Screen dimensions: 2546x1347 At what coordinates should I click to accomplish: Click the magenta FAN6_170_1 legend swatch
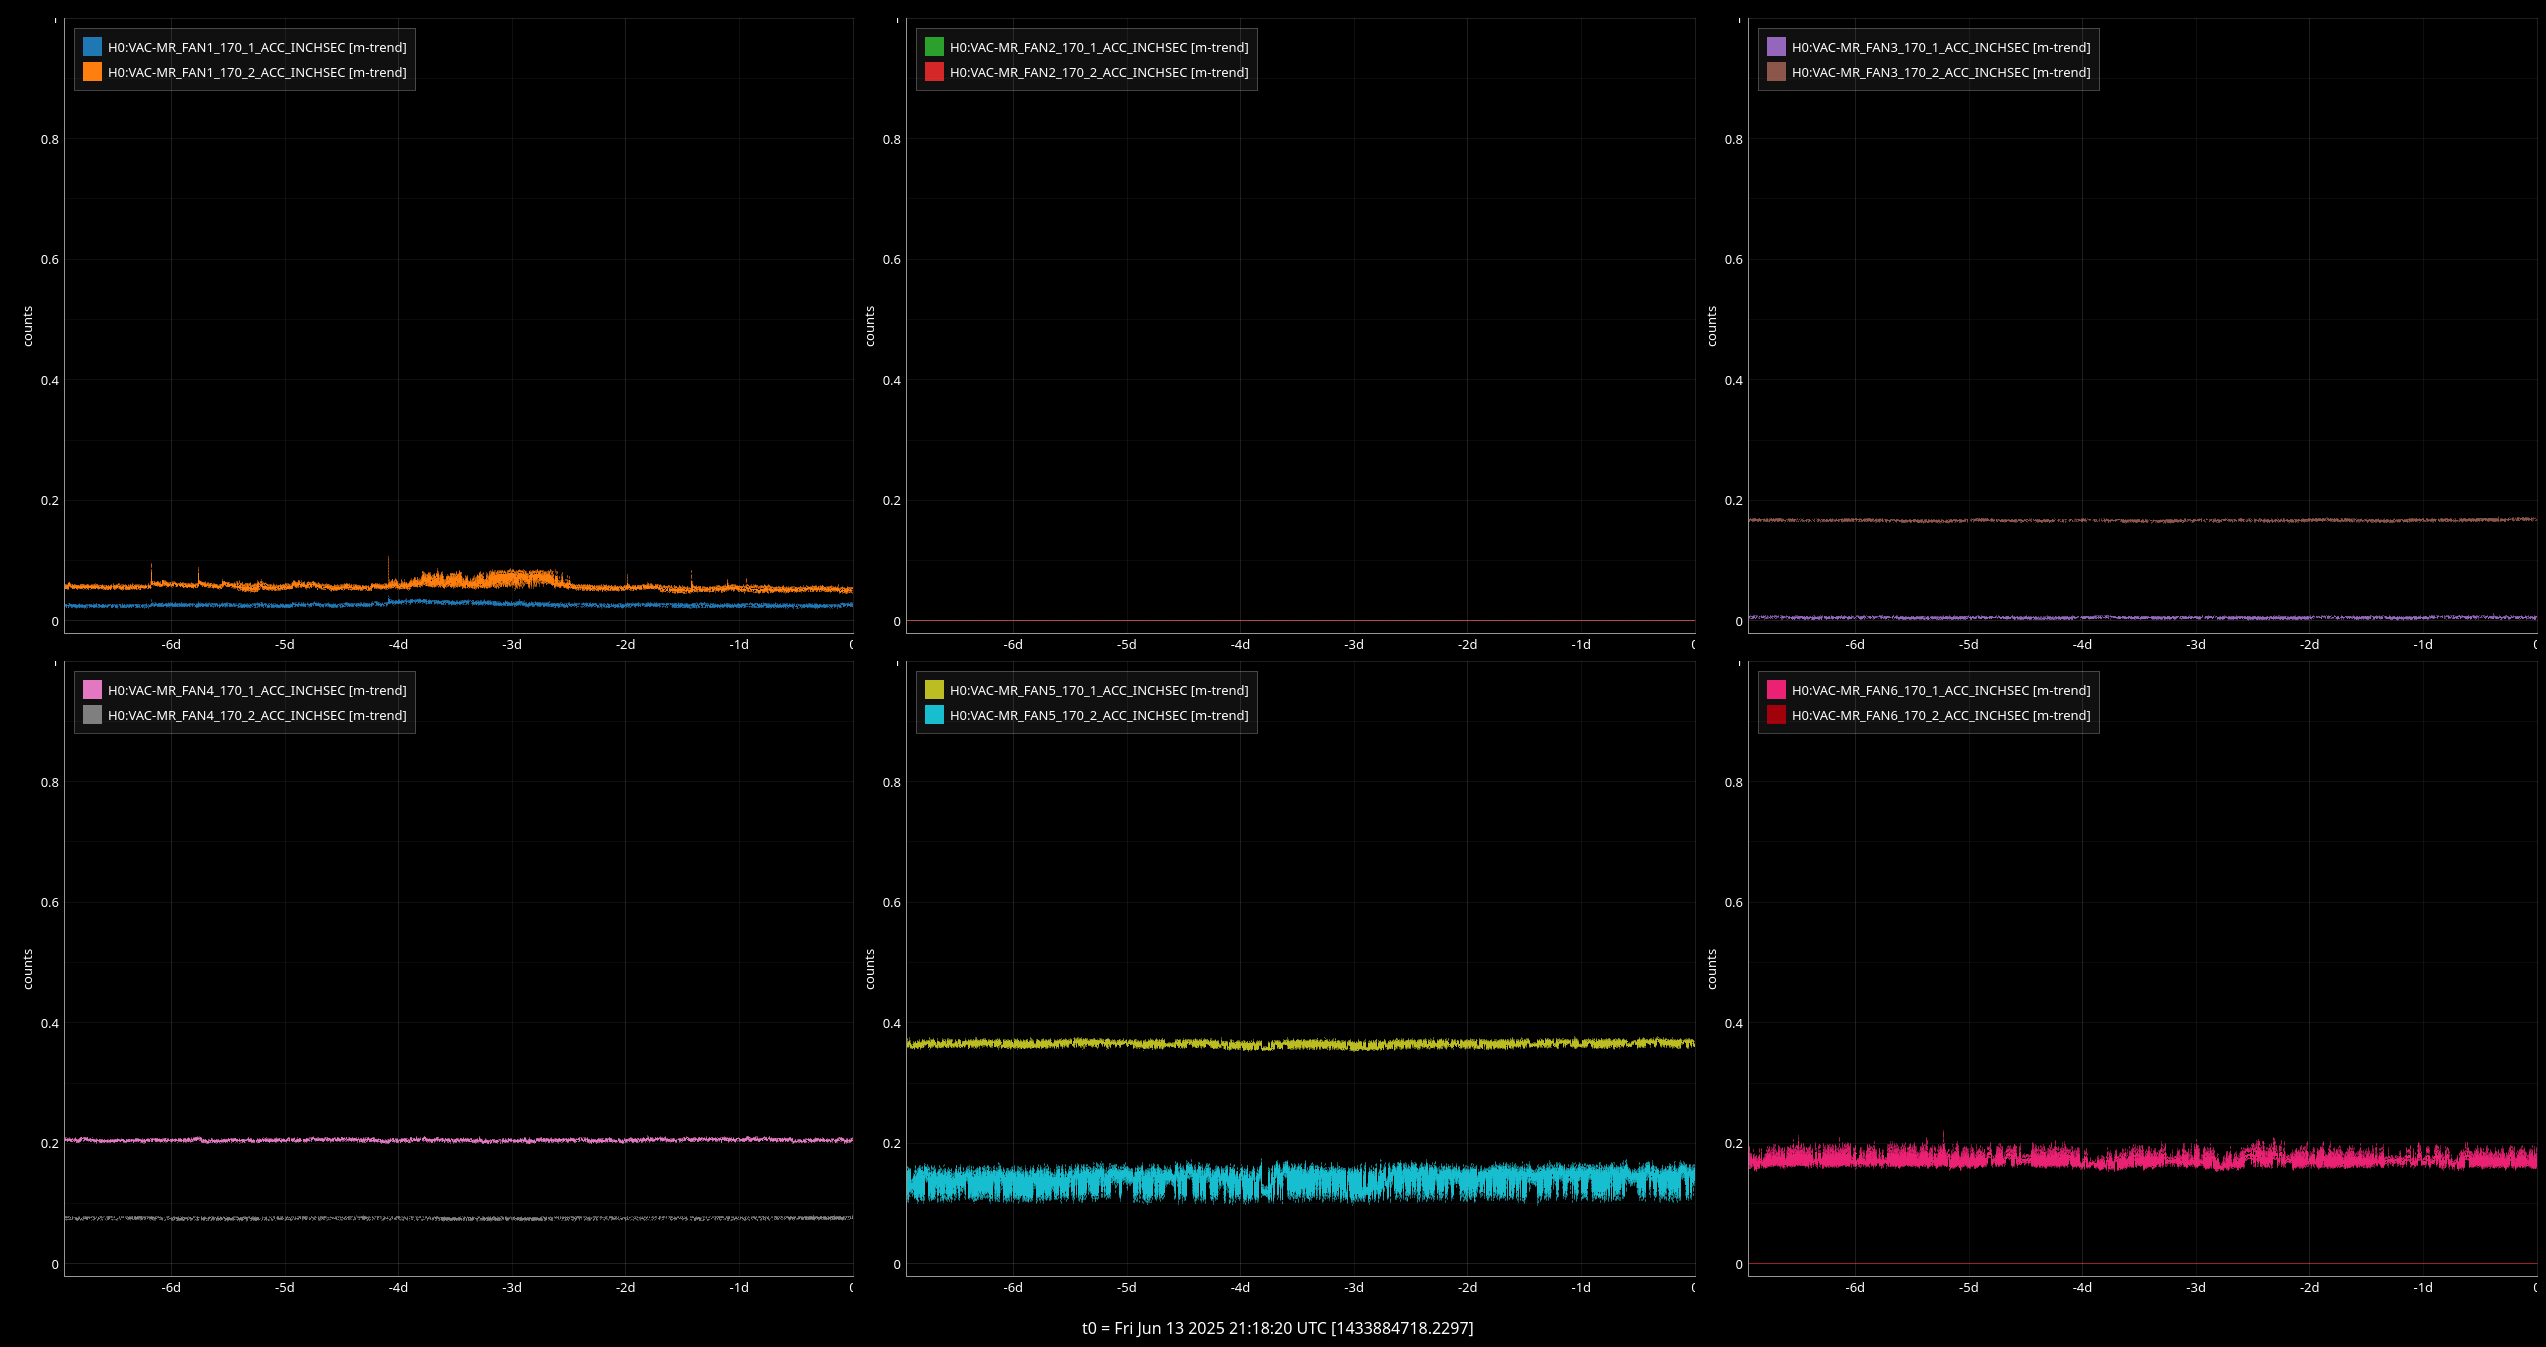click(x=1776, y=690)
